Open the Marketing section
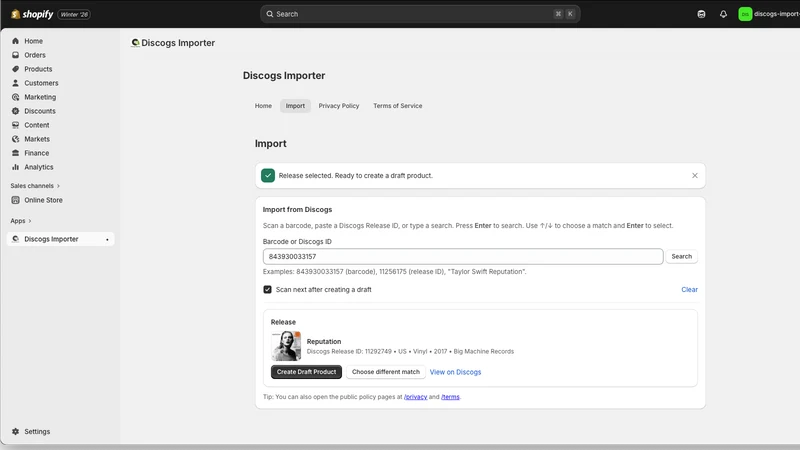Image resolution: width=800 pixels, height=450 pixels. (40, 97)
